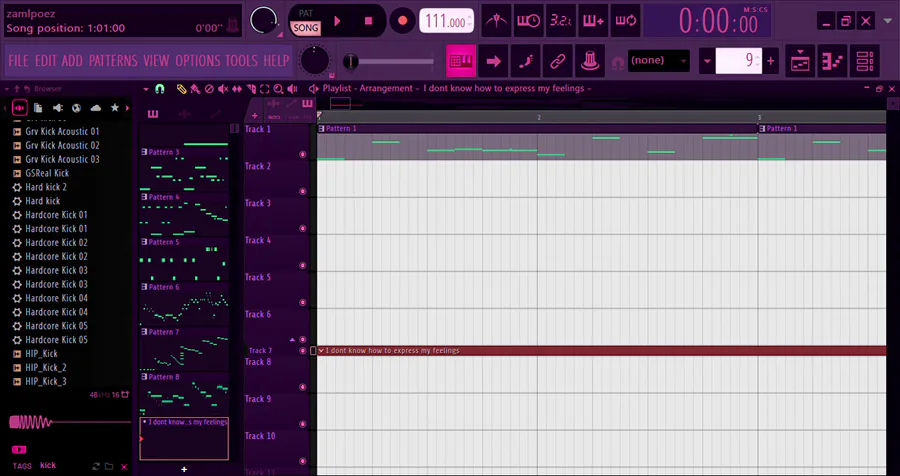Select the Mute tool in playlist toolbar
This screenshot has height=476, width=900.
223,89
